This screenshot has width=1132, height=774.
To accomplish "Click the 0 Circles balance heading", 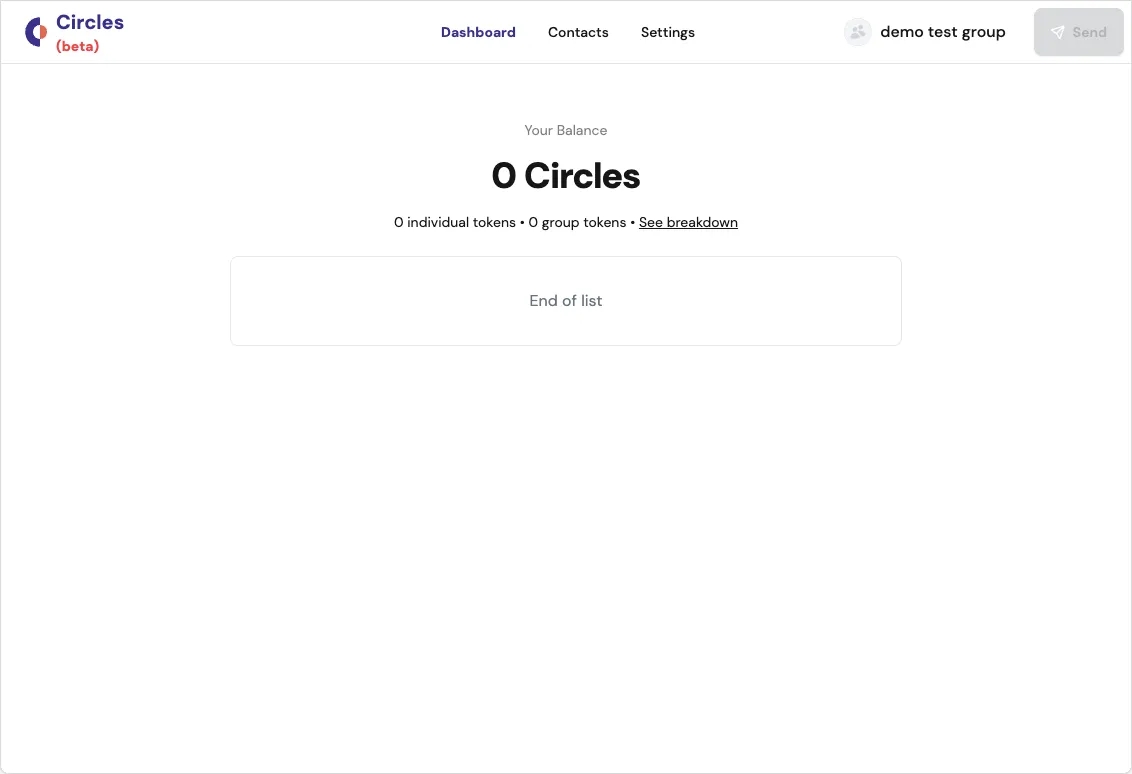I will 566,176.
